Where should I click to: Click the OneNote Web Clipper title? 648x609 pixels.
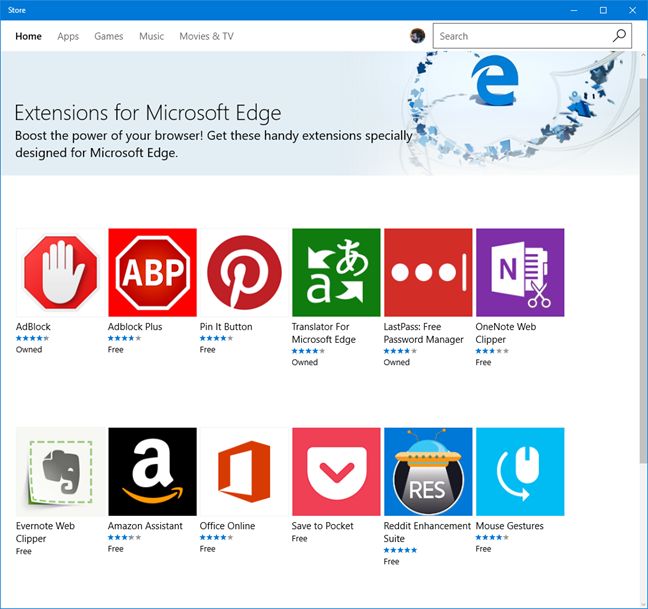pos(505,333)
